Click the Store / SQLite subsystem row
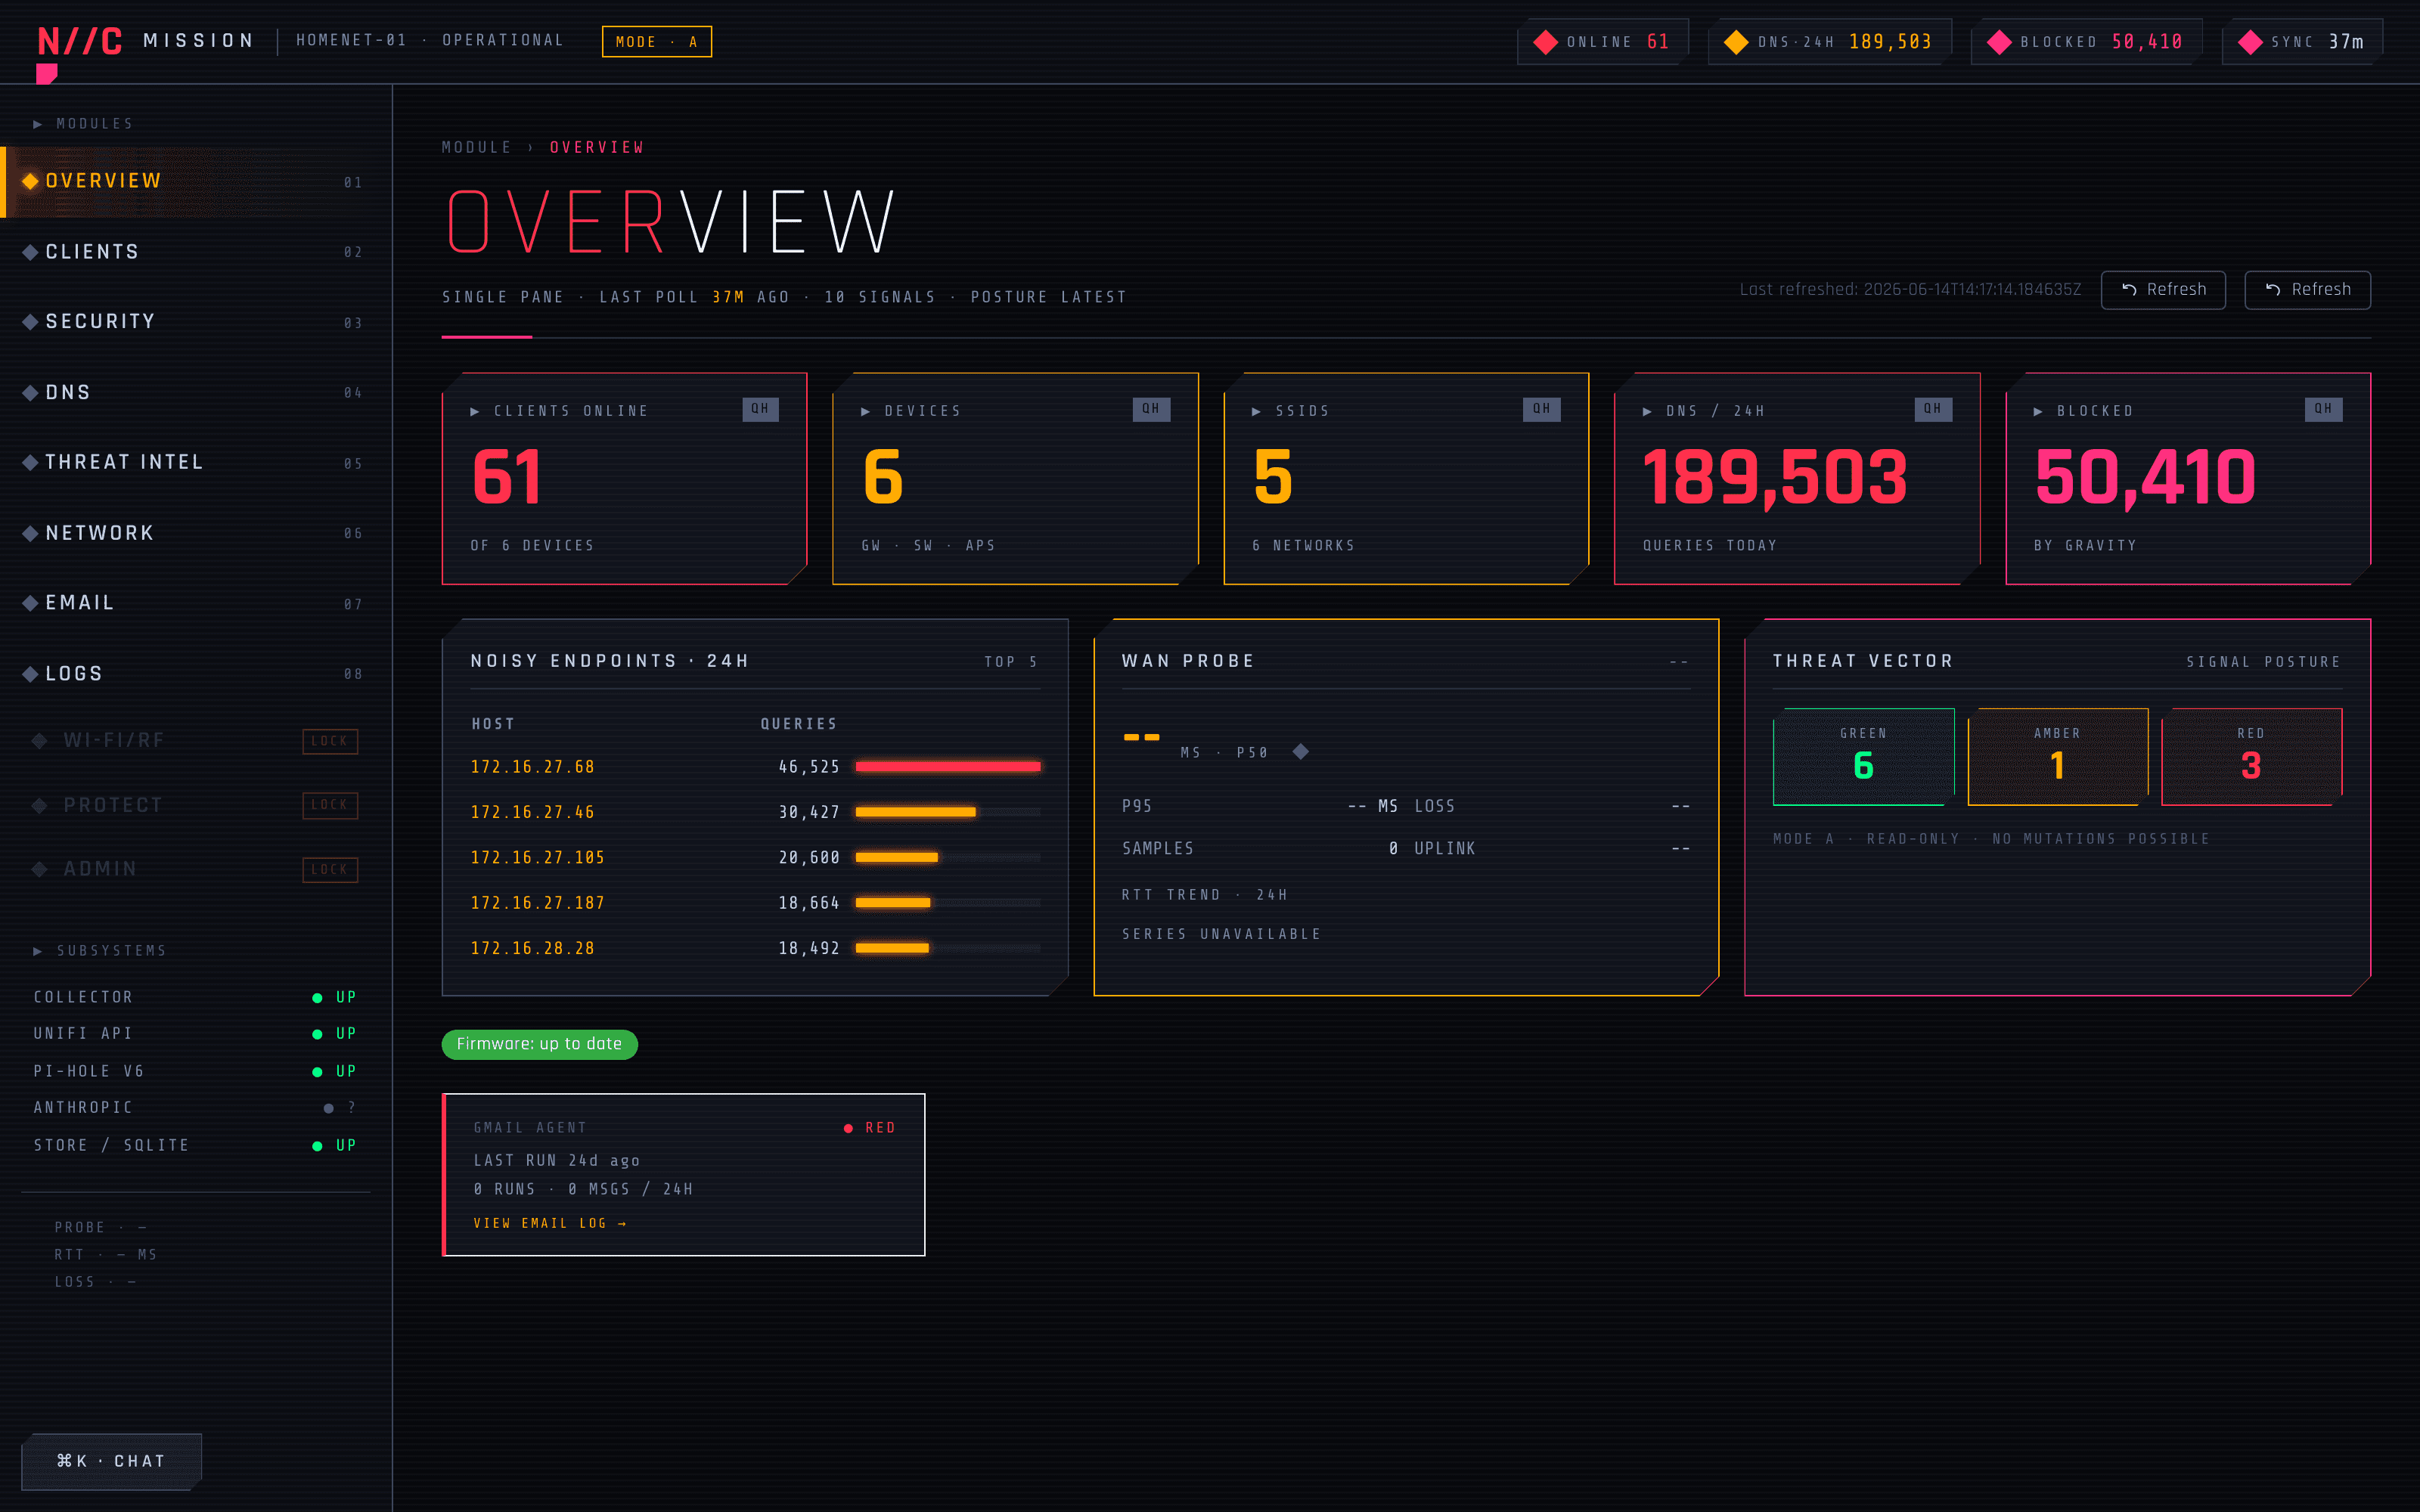 pyautogui.click(x=195, y=1146)
